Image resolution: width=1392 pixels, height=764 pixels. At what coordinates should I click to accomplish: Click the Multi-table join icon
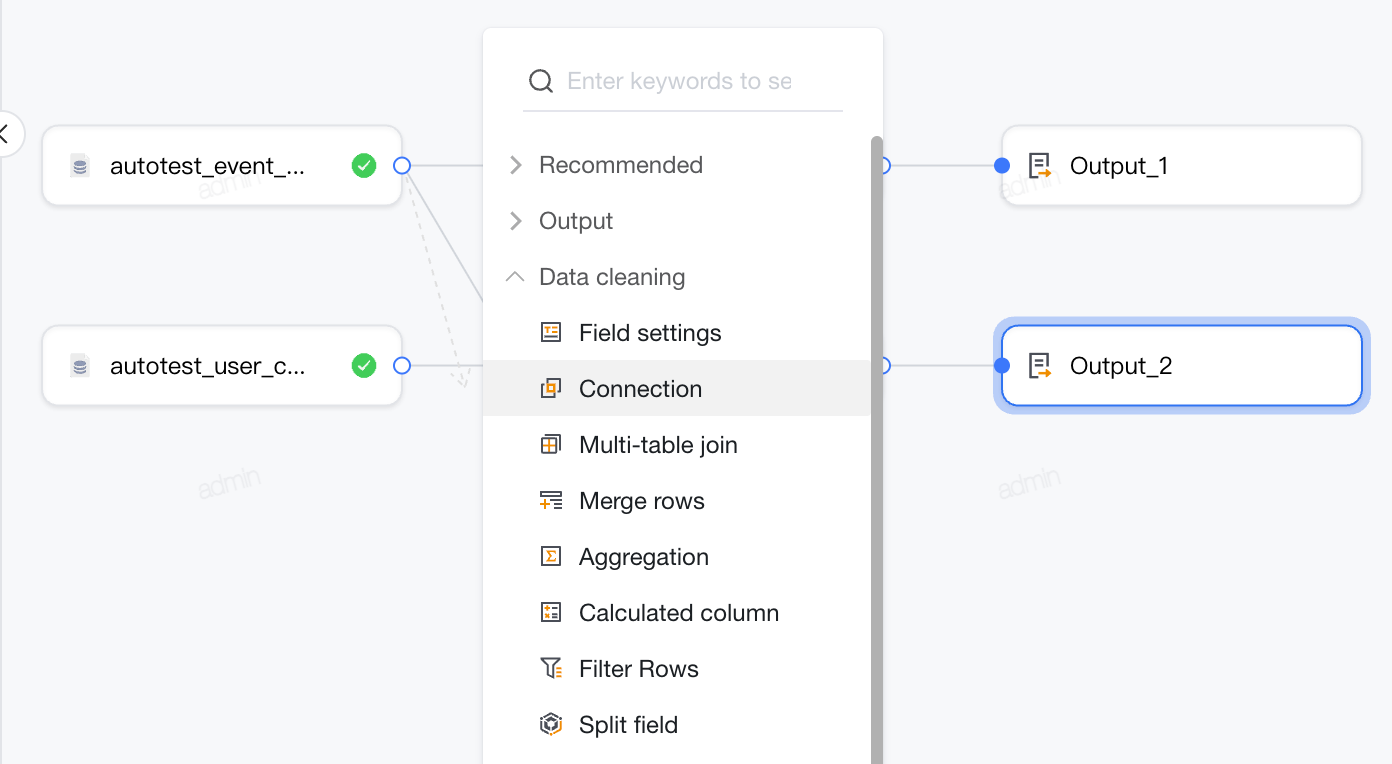coord(551,445)
